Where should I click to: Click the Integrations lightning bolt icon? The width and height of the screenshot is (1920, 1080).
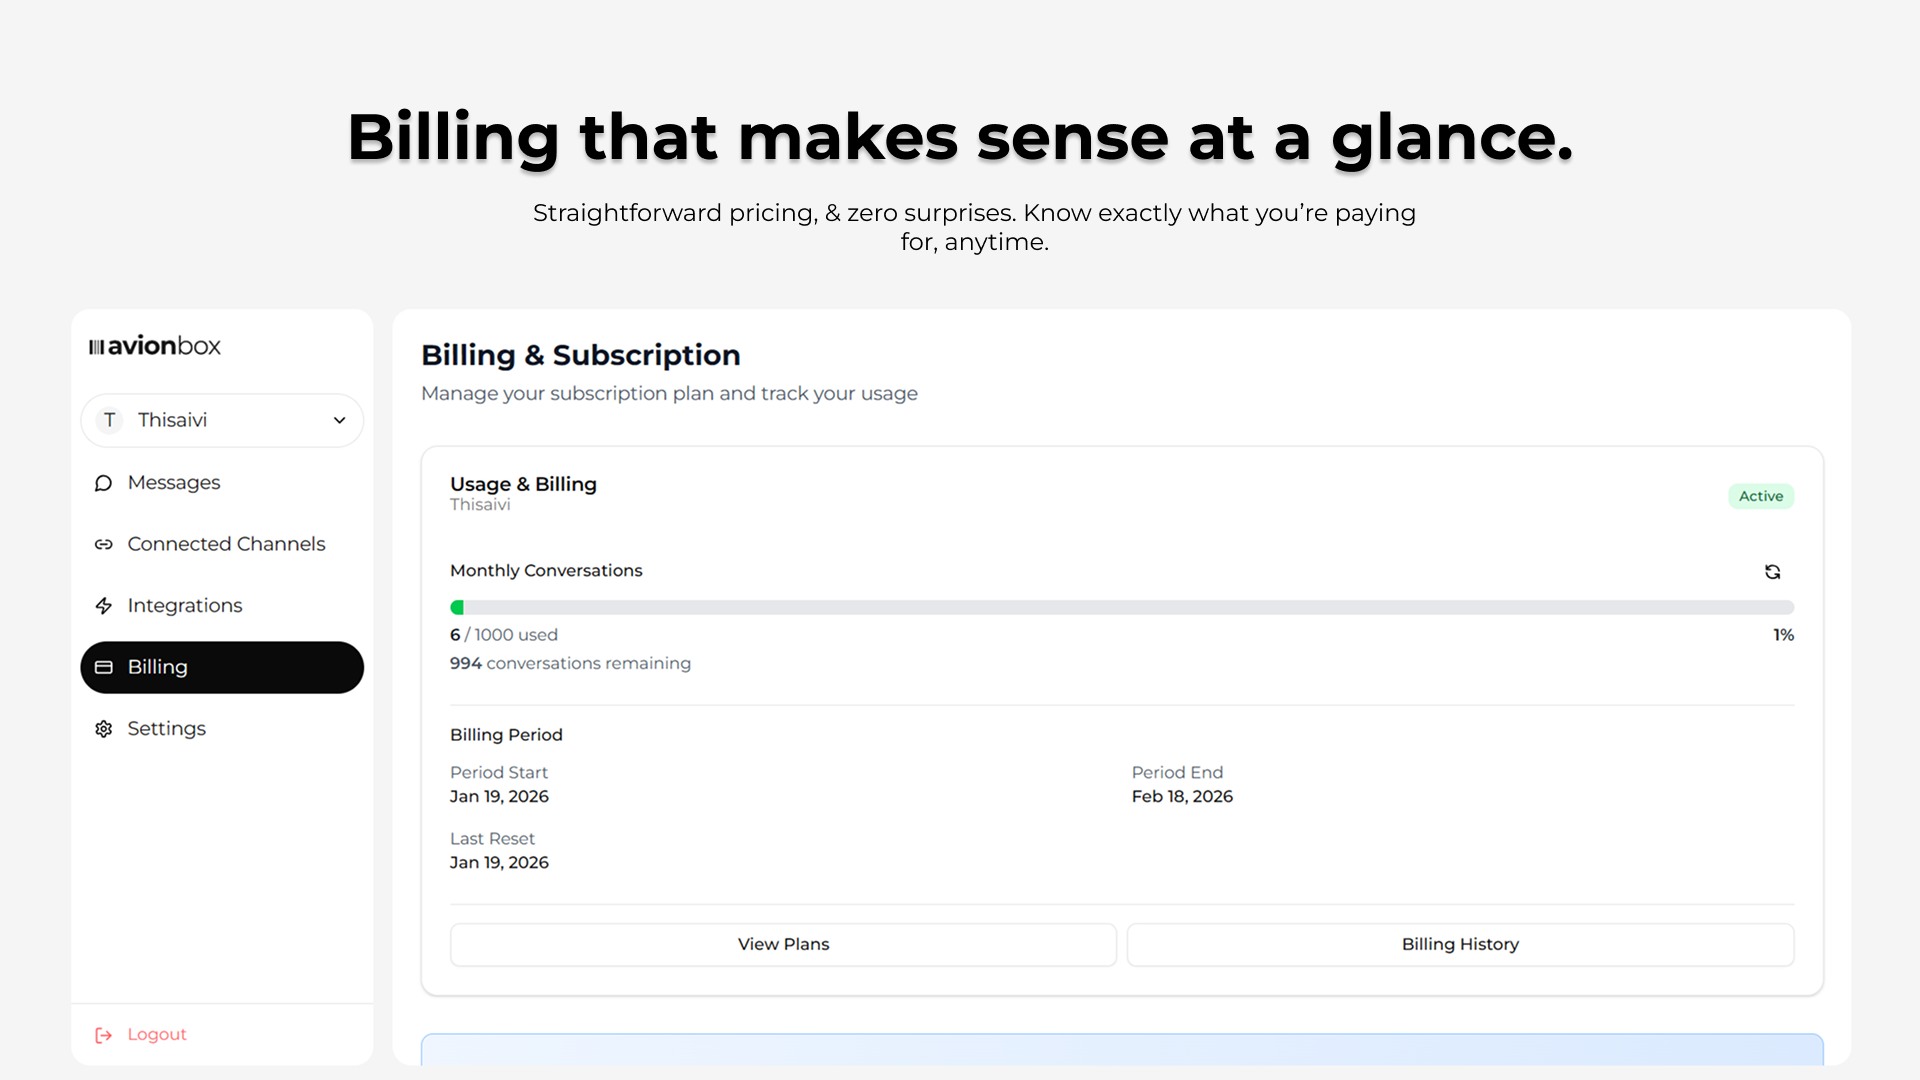[x=103, y=606]
